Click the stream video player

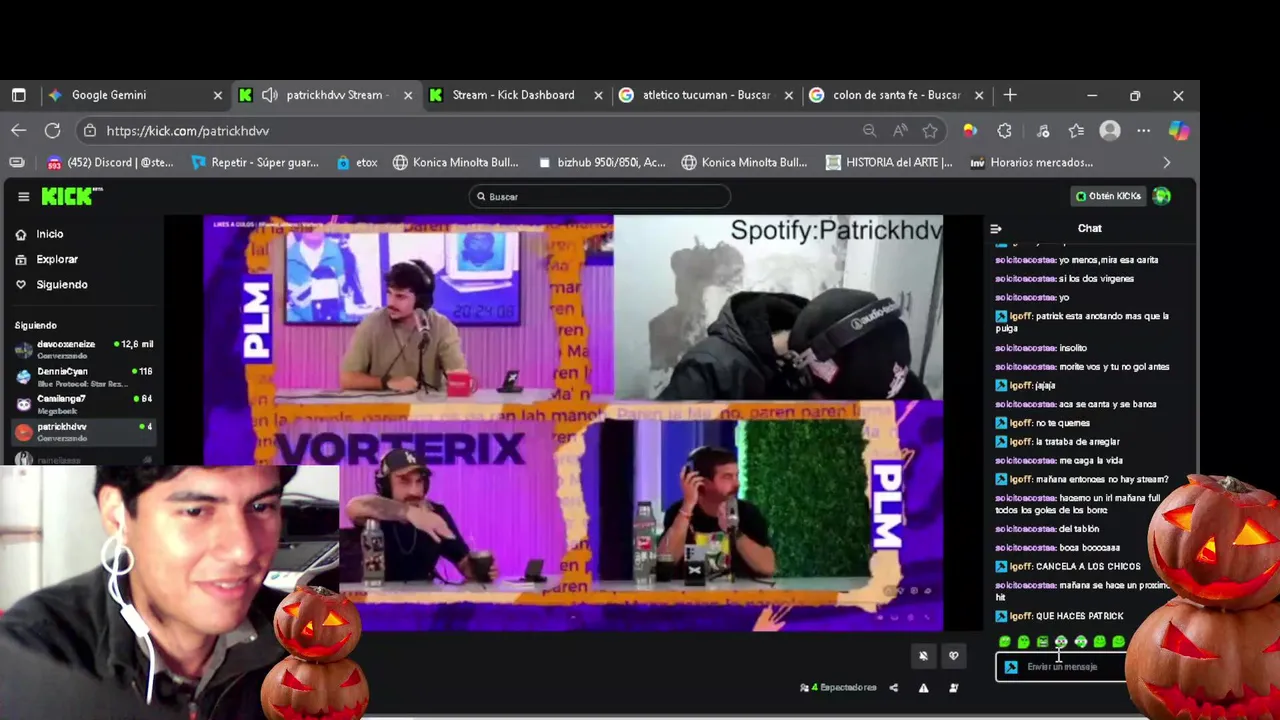tap(573, 423)
